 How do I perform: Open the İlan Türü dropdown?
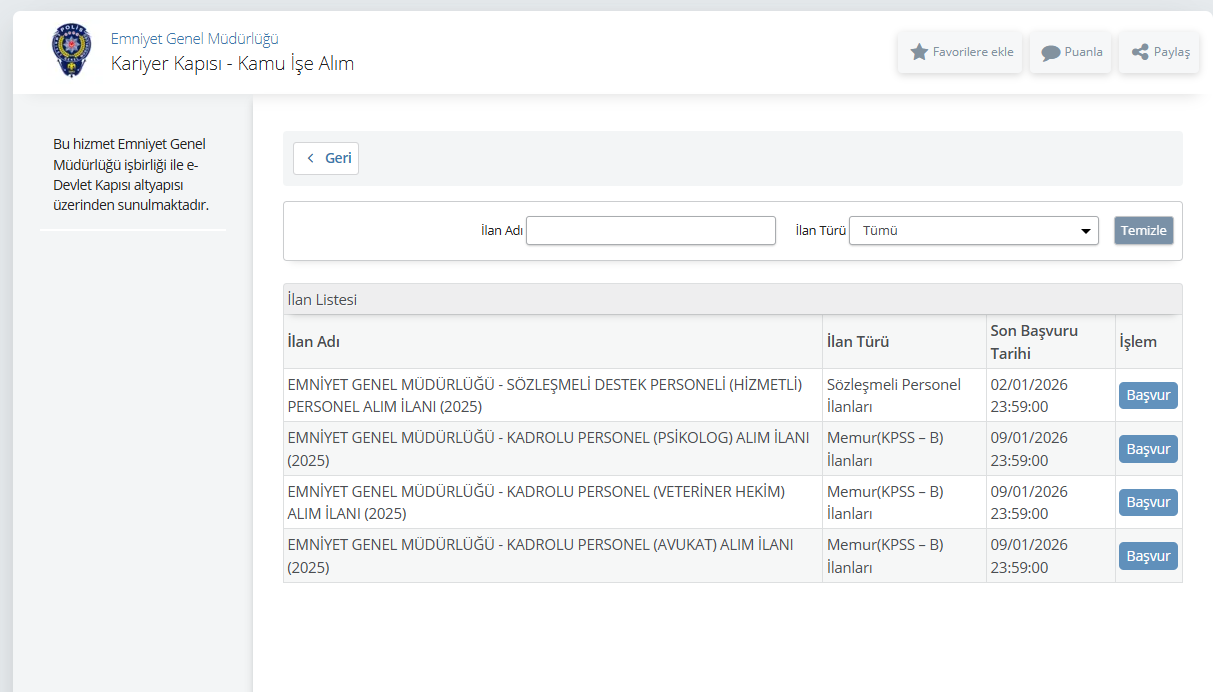pyautogui.click(x=973, y=231)
